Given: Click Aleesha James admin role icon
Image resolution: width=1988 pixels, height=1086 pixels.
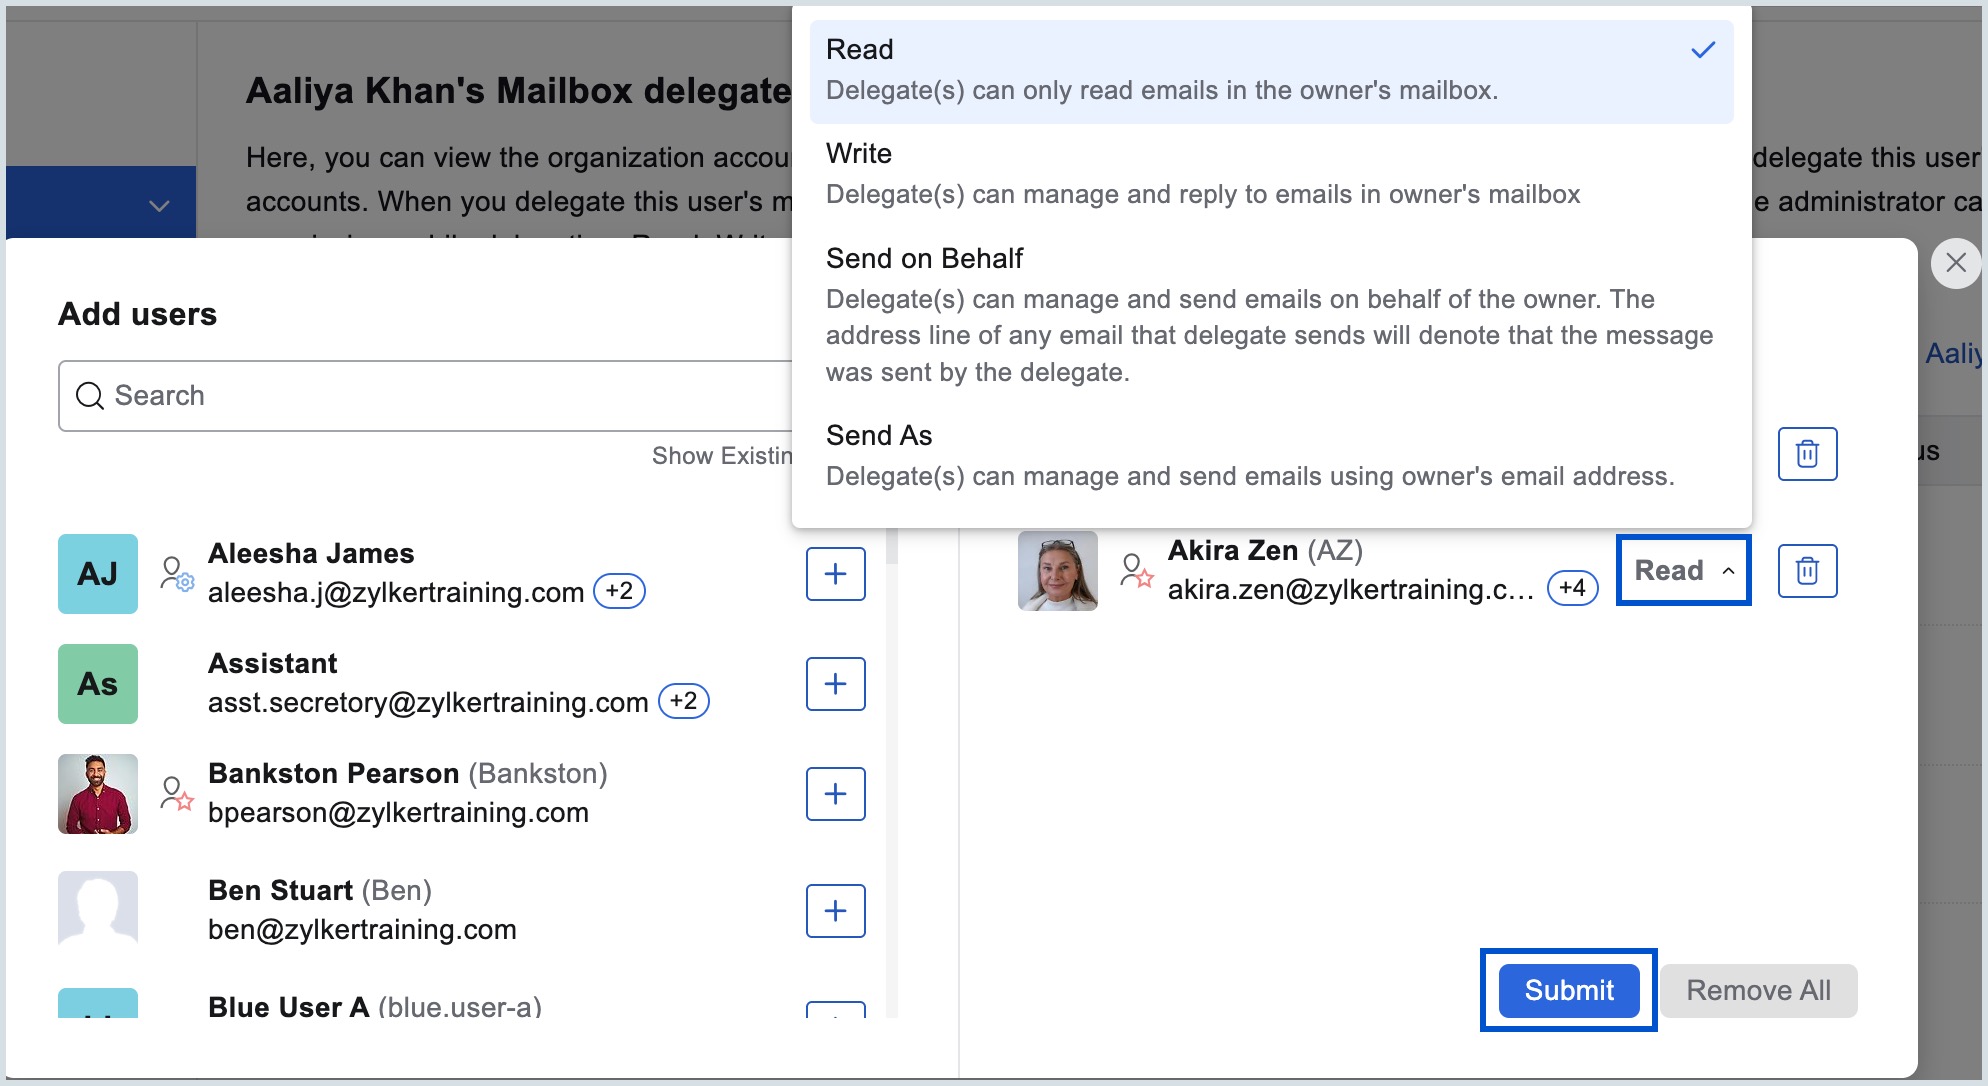Looking at the screenshot, I should click(177, 574).
